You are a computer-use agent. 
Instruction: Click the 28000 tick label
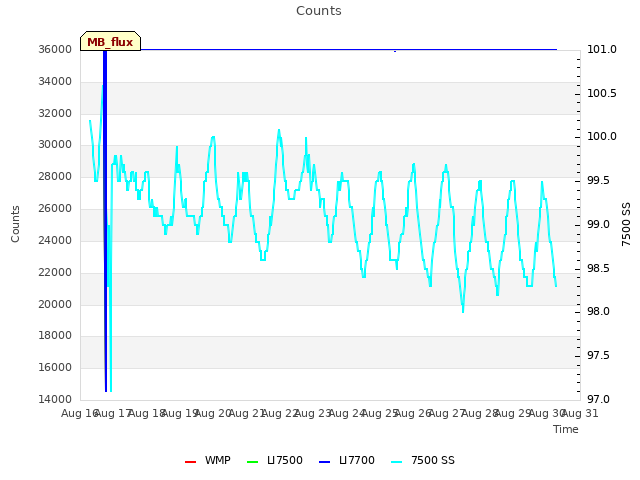55,176
